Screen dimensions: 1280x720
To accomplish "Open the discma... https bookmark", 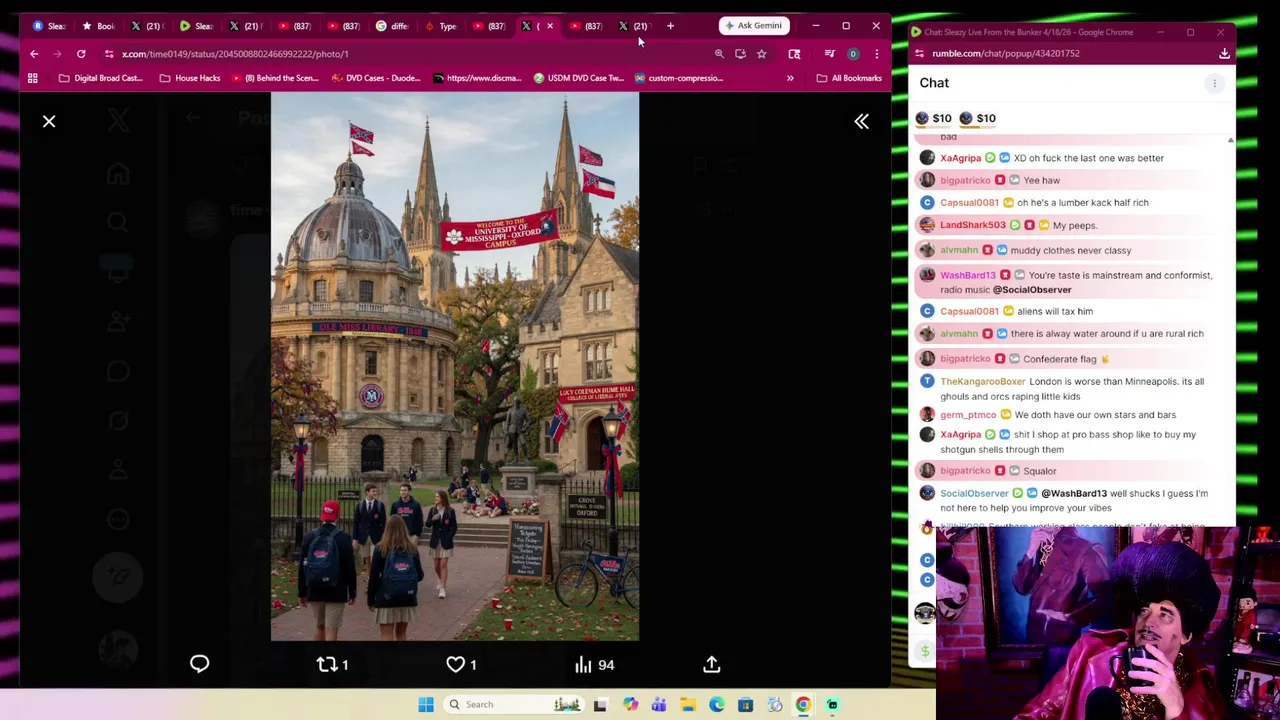I will click(477, 78).
